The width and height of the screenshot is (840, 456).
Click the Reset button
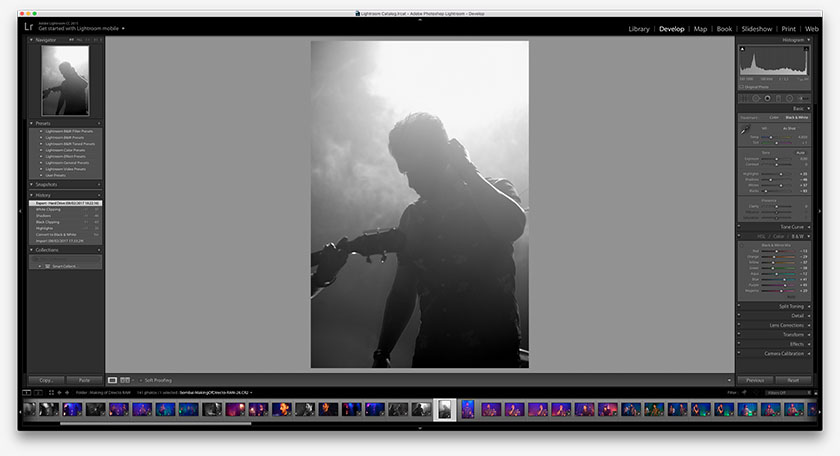click(x=792, y=380)
